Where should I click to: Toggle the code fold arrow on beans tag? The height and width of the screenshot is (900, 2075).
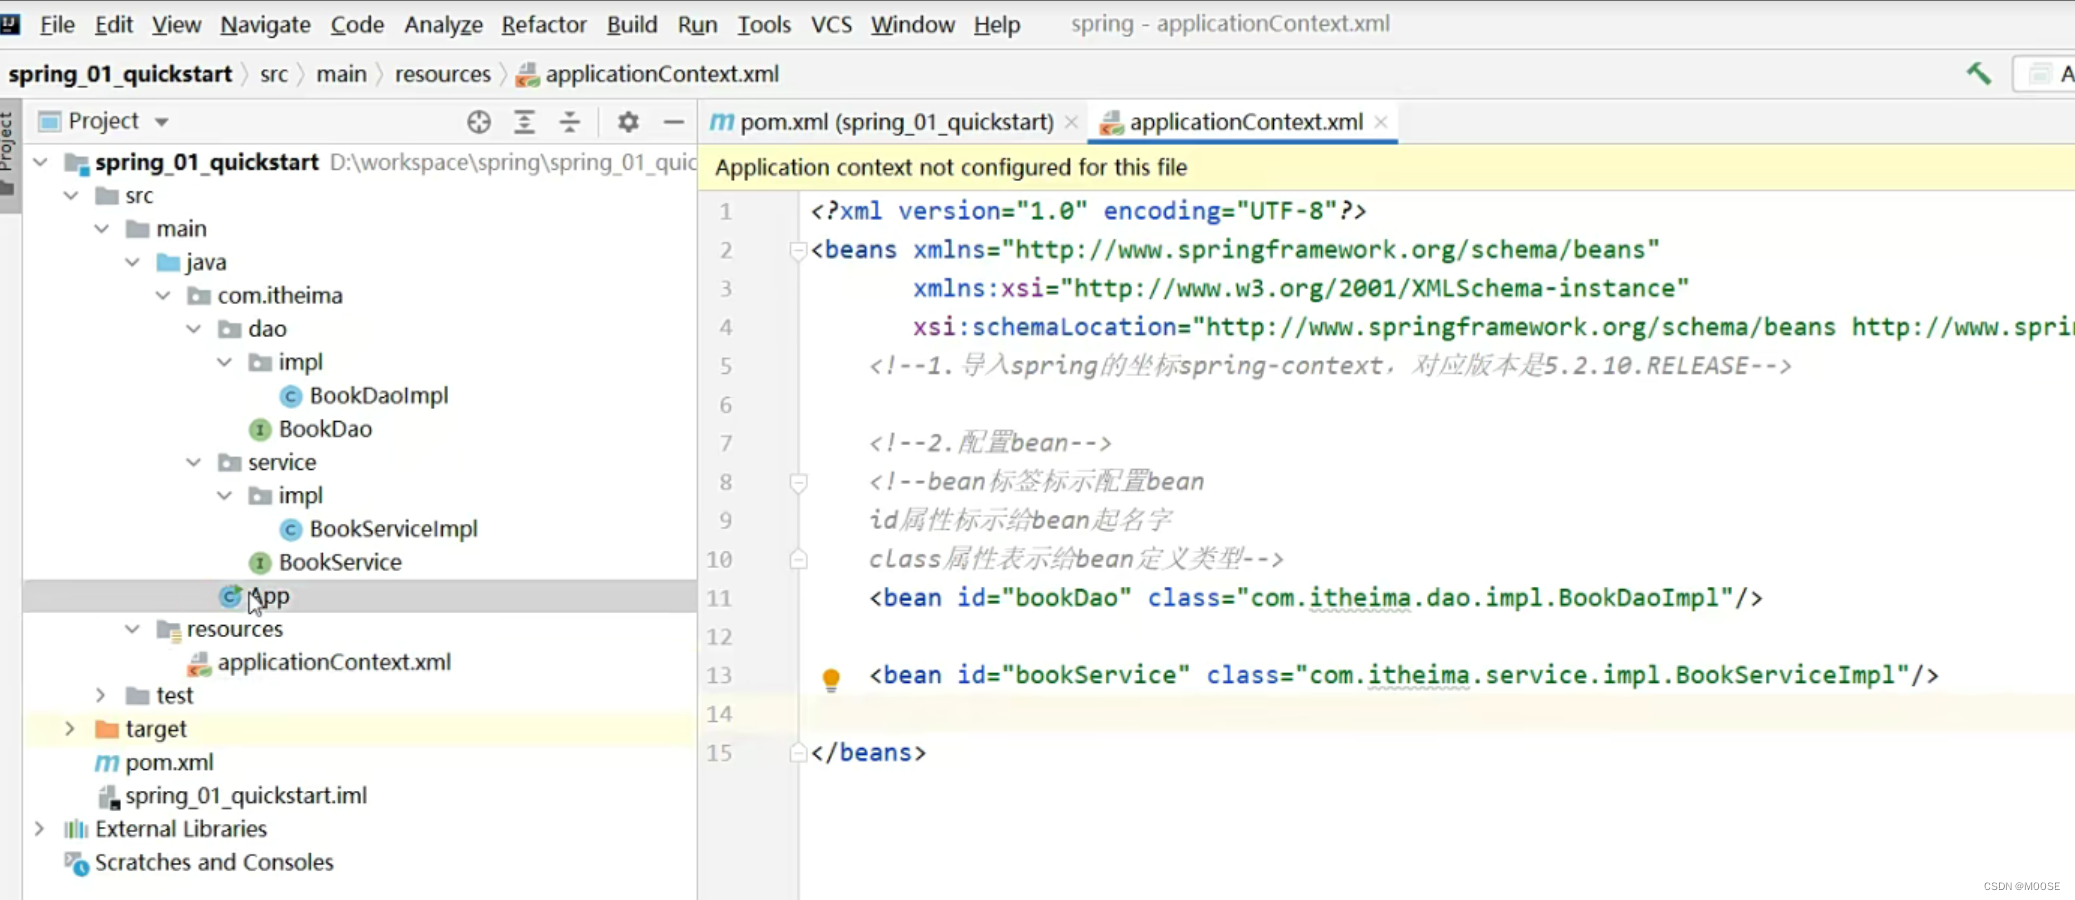(x=797, y=250)
